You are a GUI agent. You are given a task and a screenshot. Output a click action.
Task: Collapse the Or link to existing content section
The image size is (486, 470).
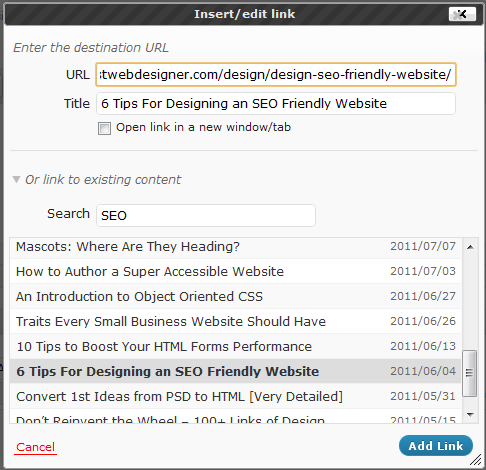[x=16, y=180]
